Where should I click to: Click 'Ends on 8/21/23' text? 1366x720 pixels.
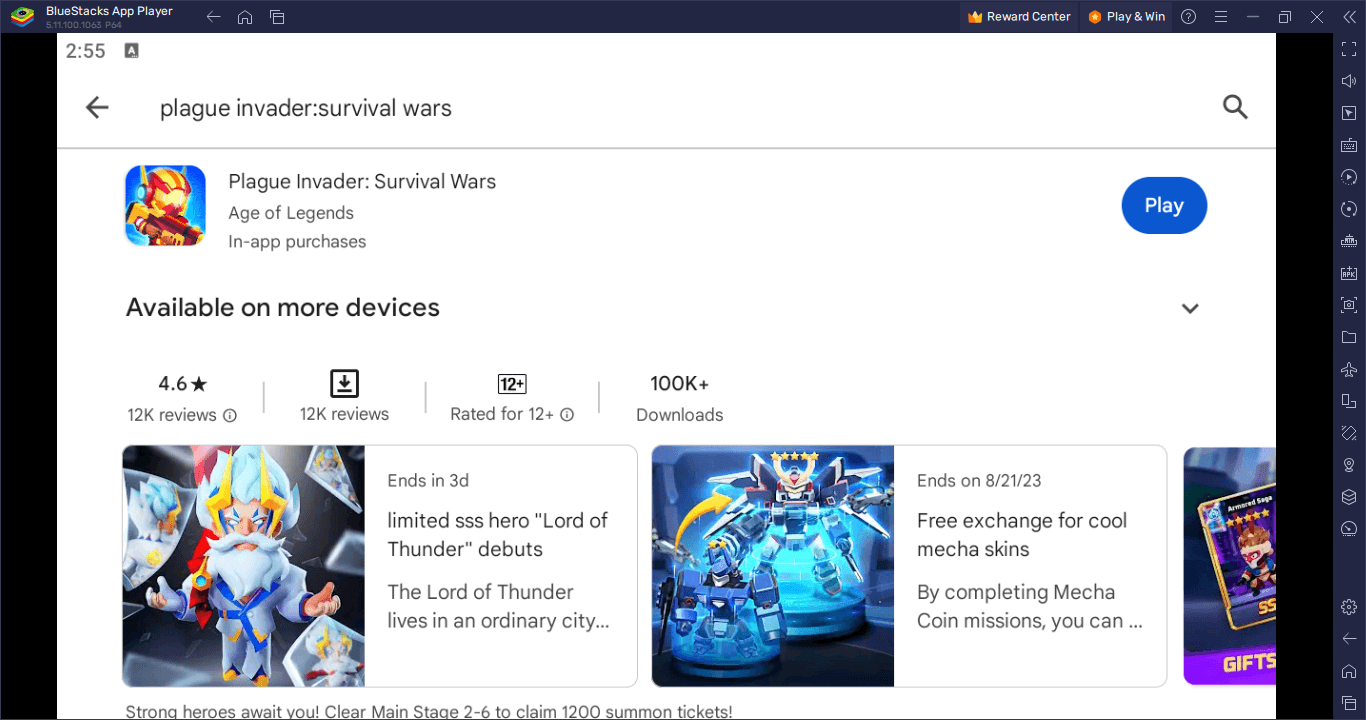point(979,481)
